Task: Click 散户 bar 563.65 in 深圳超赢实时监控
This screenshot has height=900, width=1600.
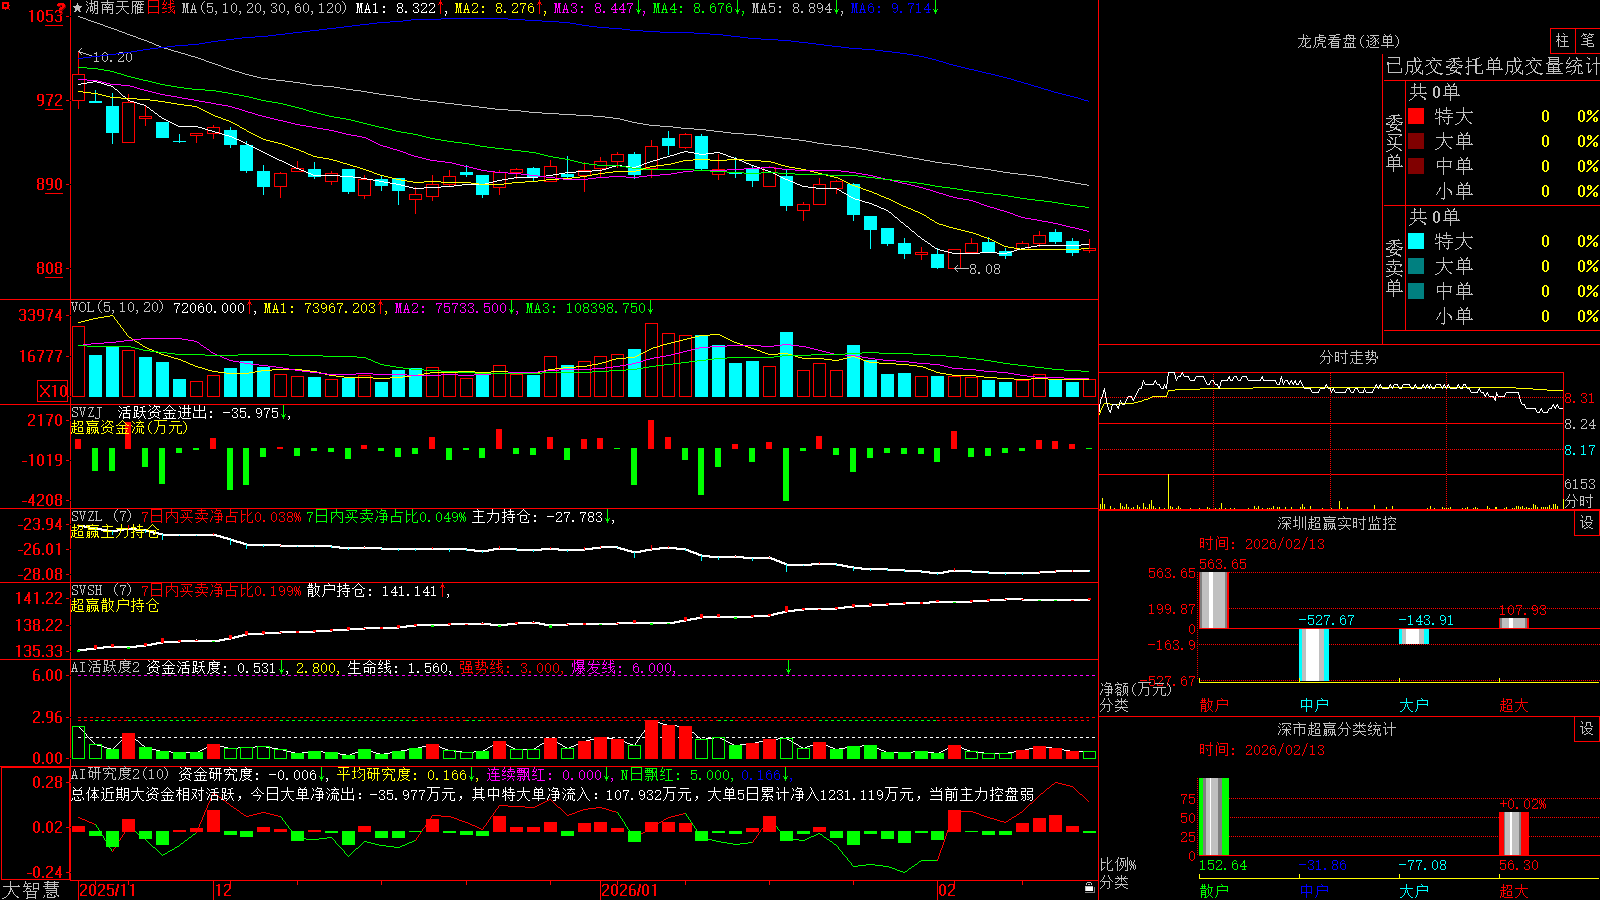Action: (x=1213, y=600)
